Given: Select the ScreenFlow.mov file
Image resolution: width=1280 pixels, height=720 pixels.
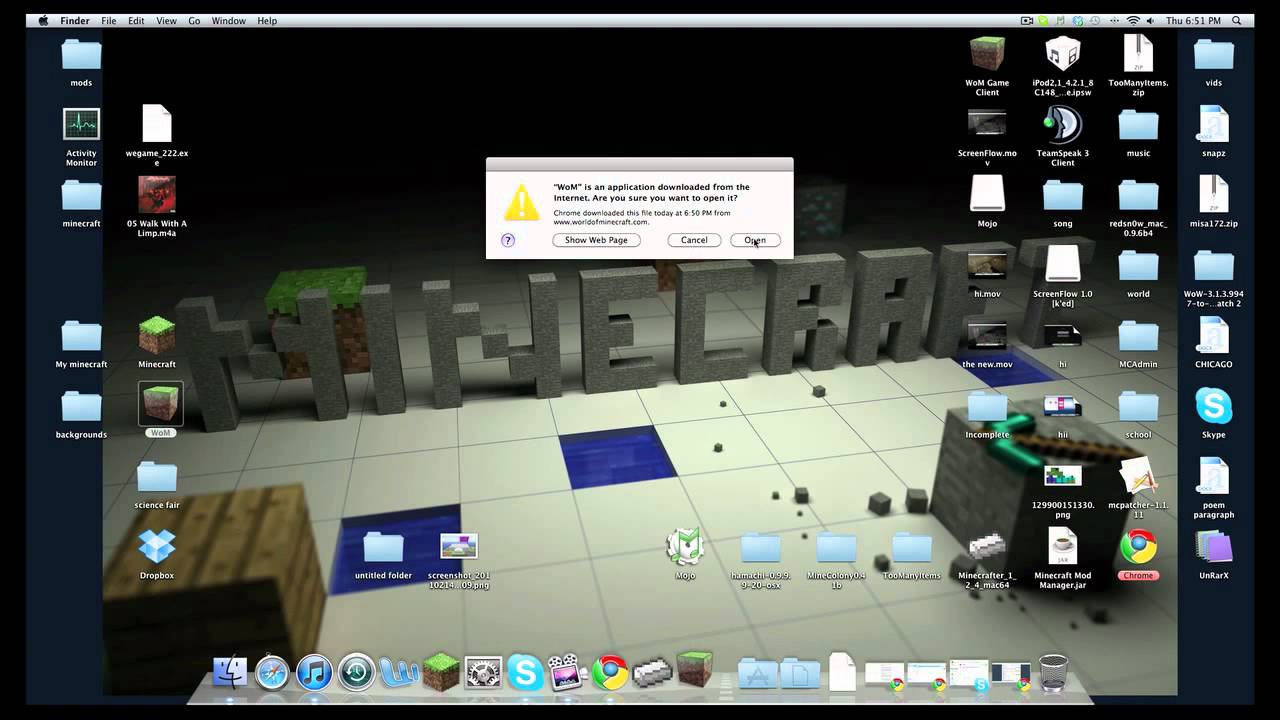Looking at the screenshot, I should [x=987, y=124].
